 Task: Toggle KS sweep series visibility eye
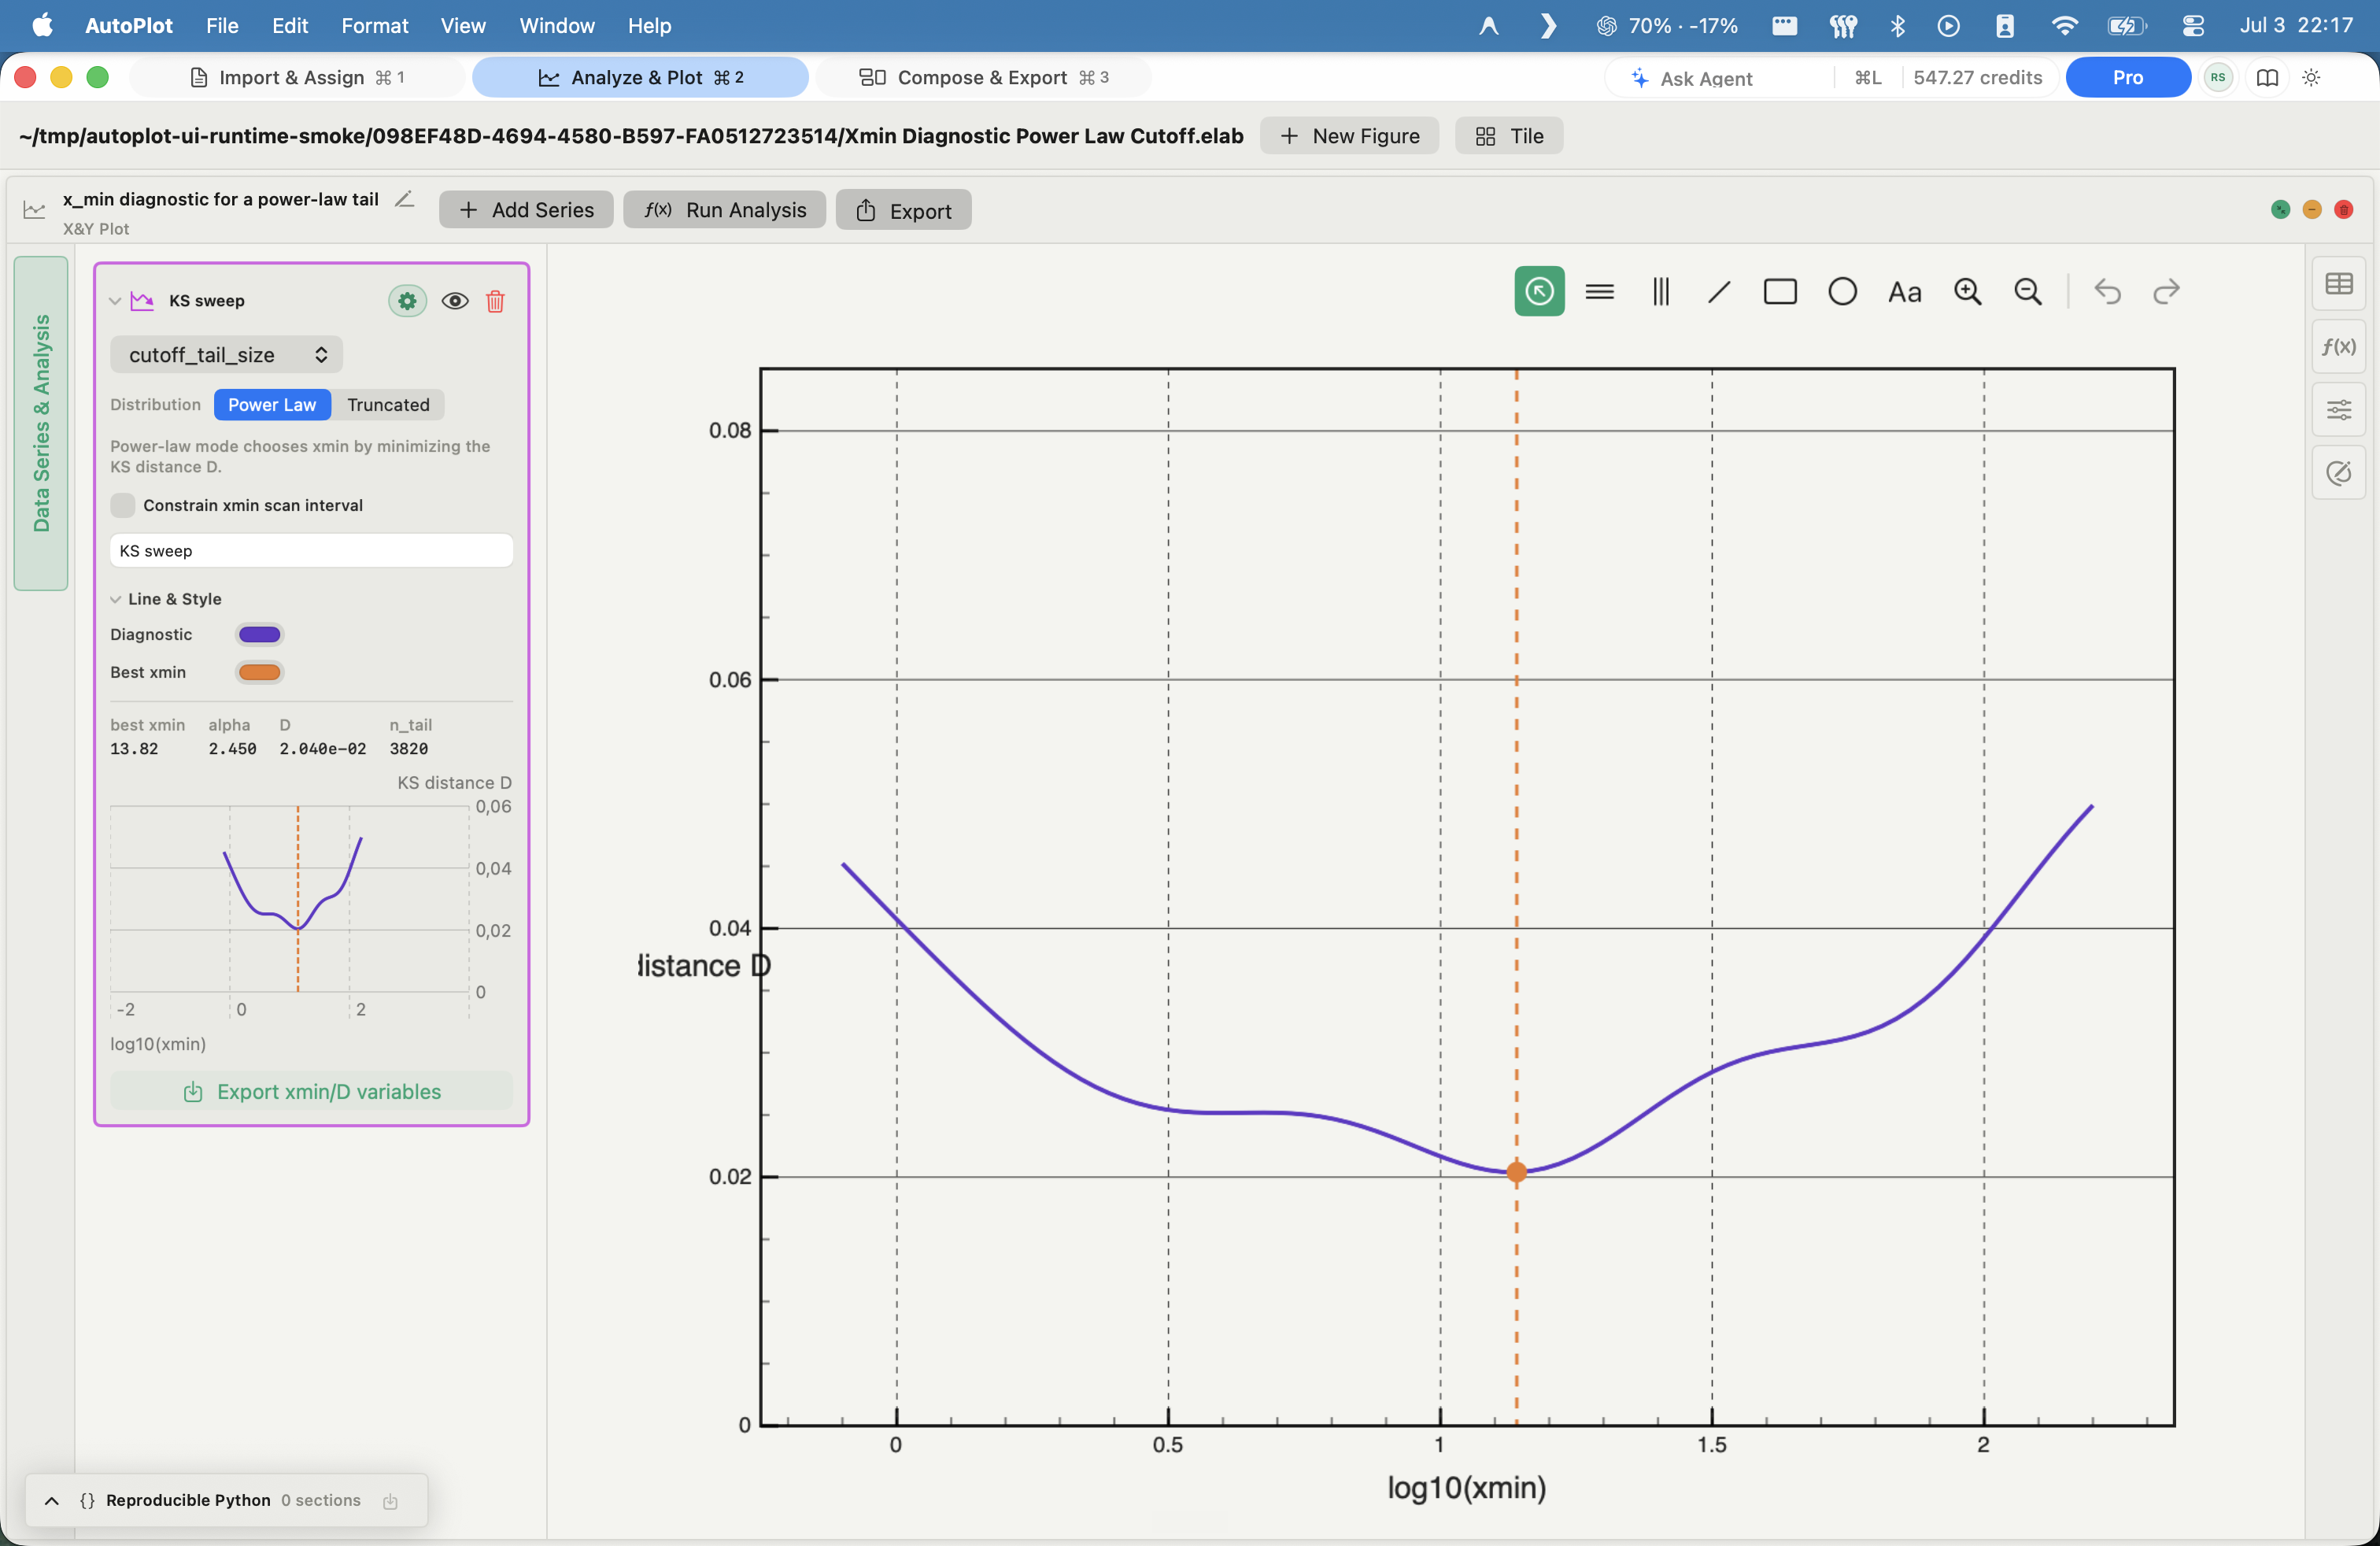click(x=455, y=300)
